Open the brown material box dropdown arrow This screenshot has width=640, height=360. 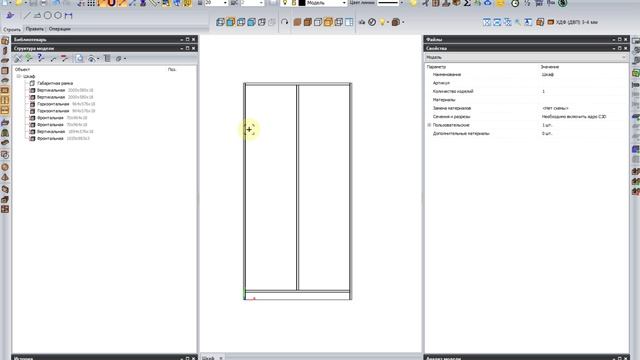[403, 22]
